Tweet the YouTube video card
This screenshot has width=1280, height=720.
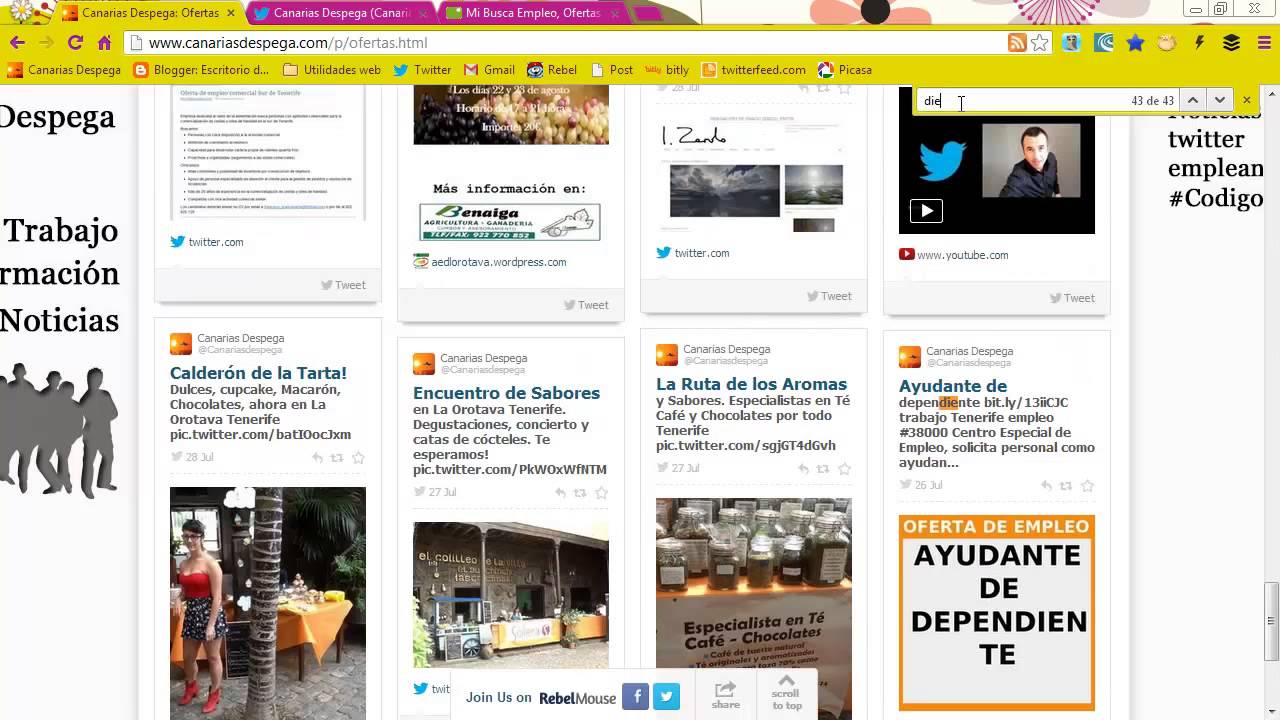(1072, 298)
